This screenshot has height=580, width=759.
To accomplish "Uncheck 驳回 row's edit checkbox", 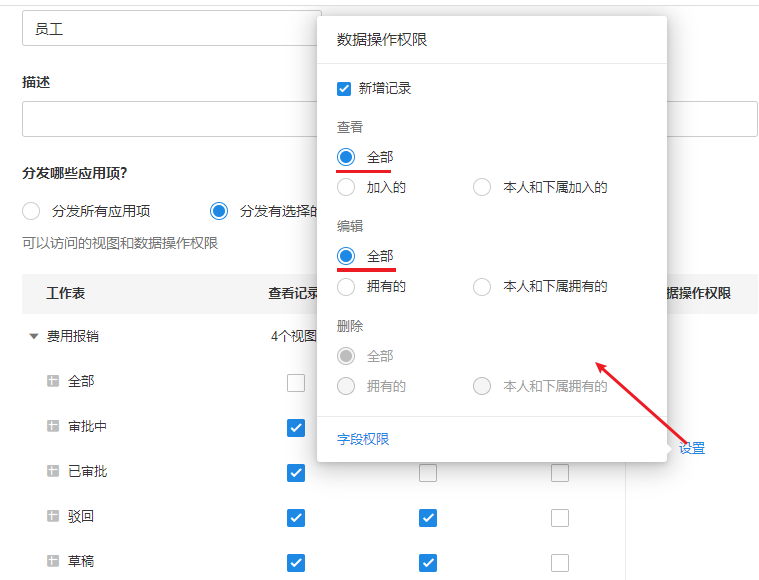I will click(428, 517).
